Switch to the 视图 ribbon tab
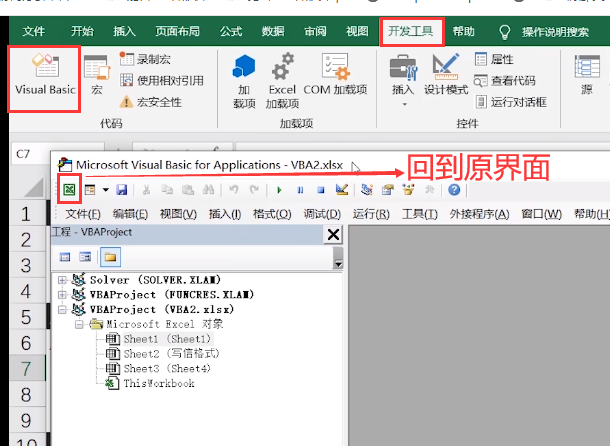Image resolution: width=610 pixels, height=446 pixels. pos(357,31)
